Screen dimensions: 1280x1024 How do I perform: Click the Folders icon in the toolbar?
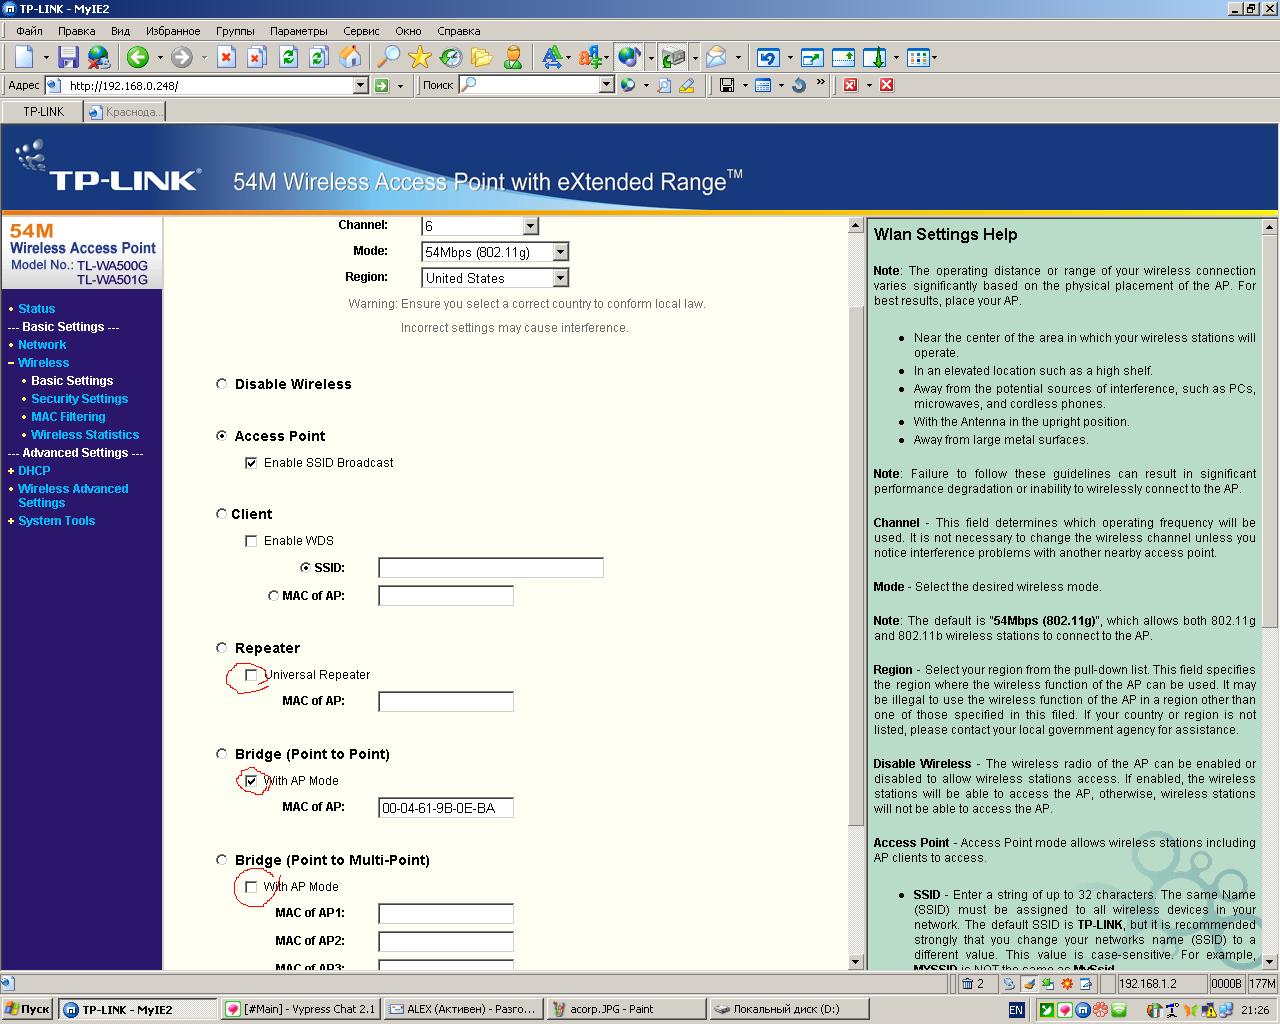pos(482,57)
